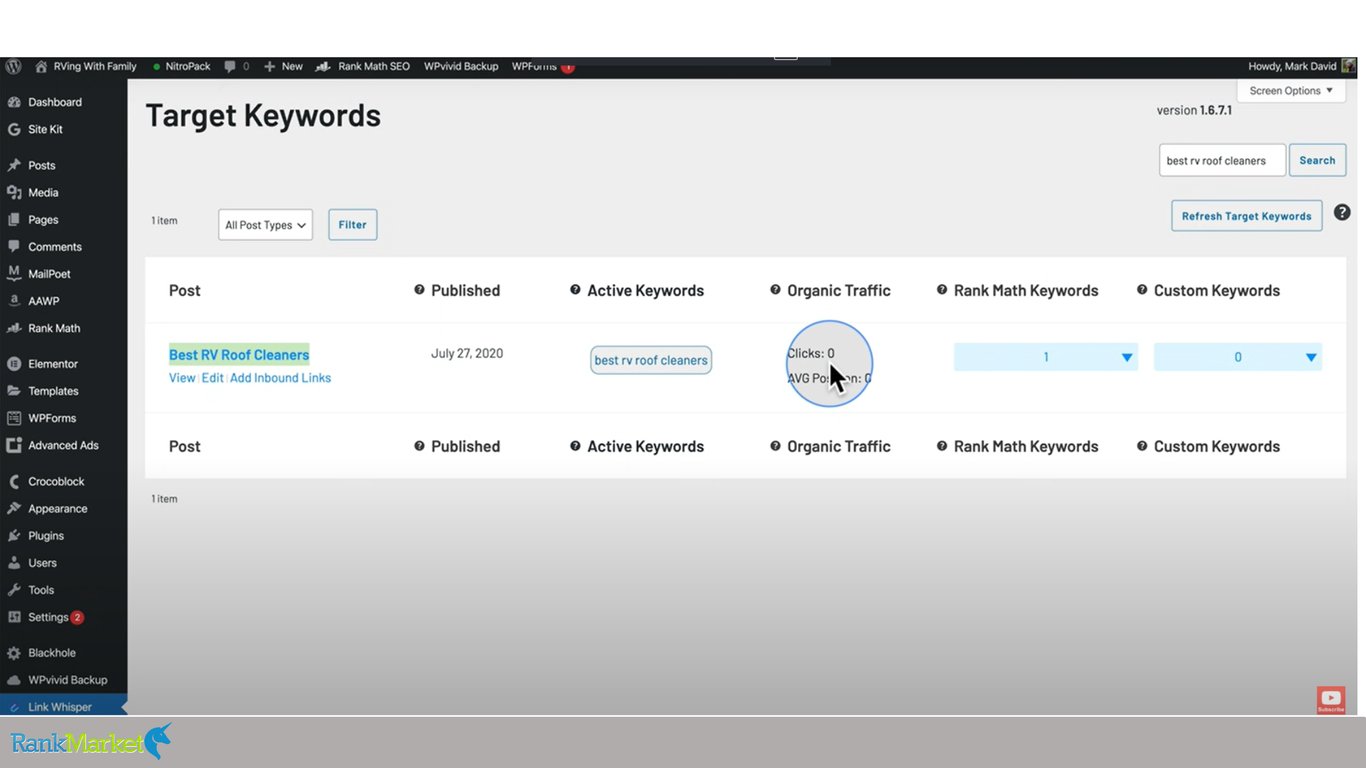Image resolution: width=1366 pixels, height=768 pixels.
Task: Click the July 27, 2020 published date
Action: 467,353
